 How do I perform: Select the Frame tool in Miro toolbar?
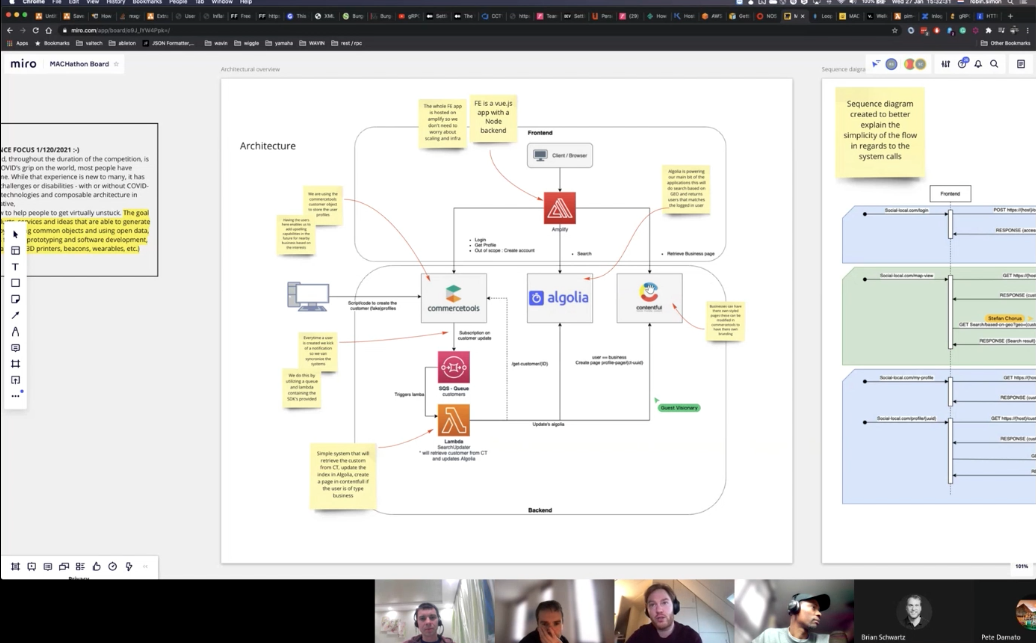point(15,364)
